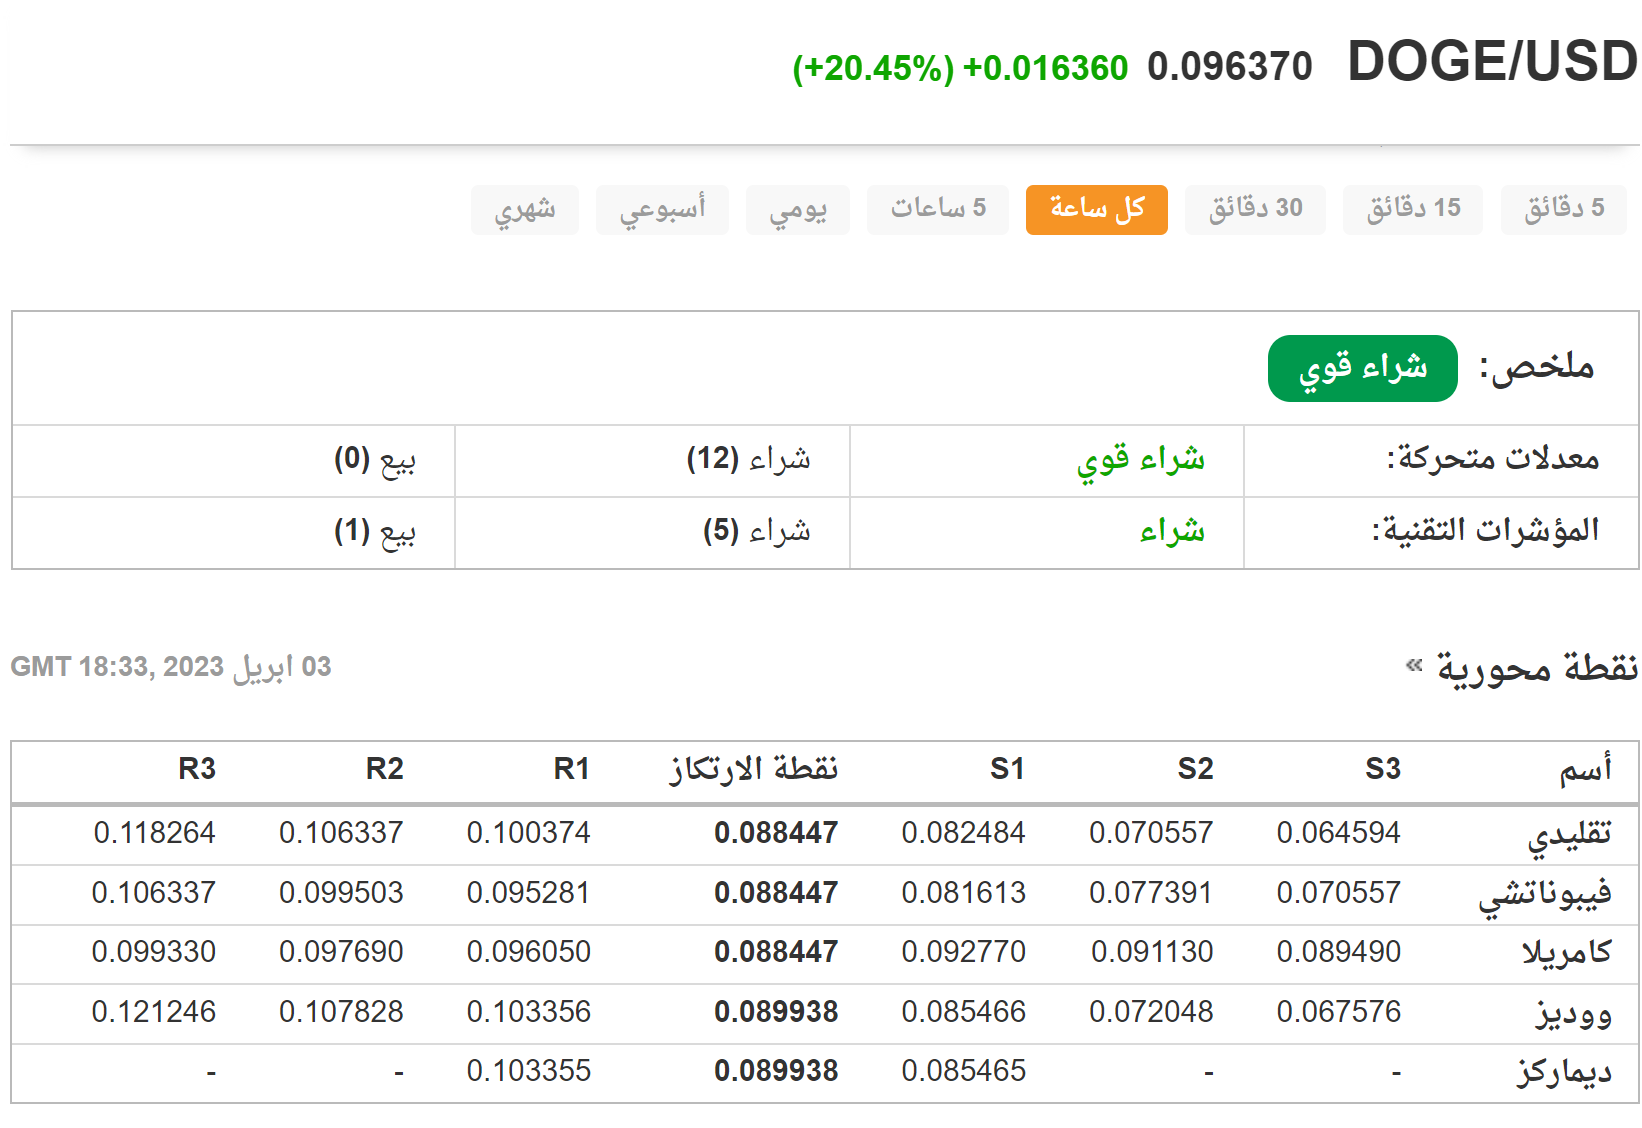Click ووديز S1 value 0.085466
The height and width of the screenshot is (1128, 1642).
click(963, 1012)
